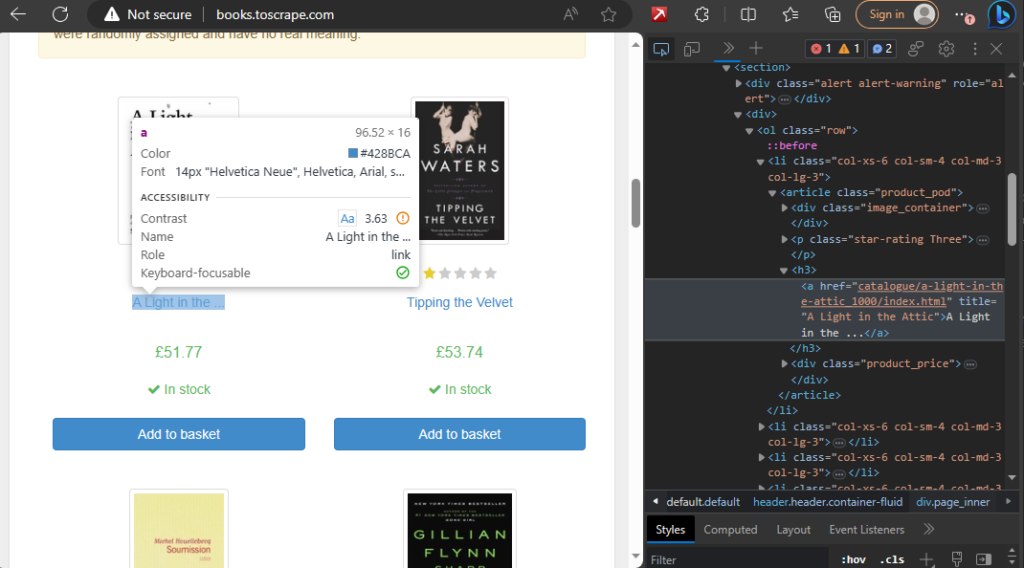Click the browser refresh button

[60, 14]
